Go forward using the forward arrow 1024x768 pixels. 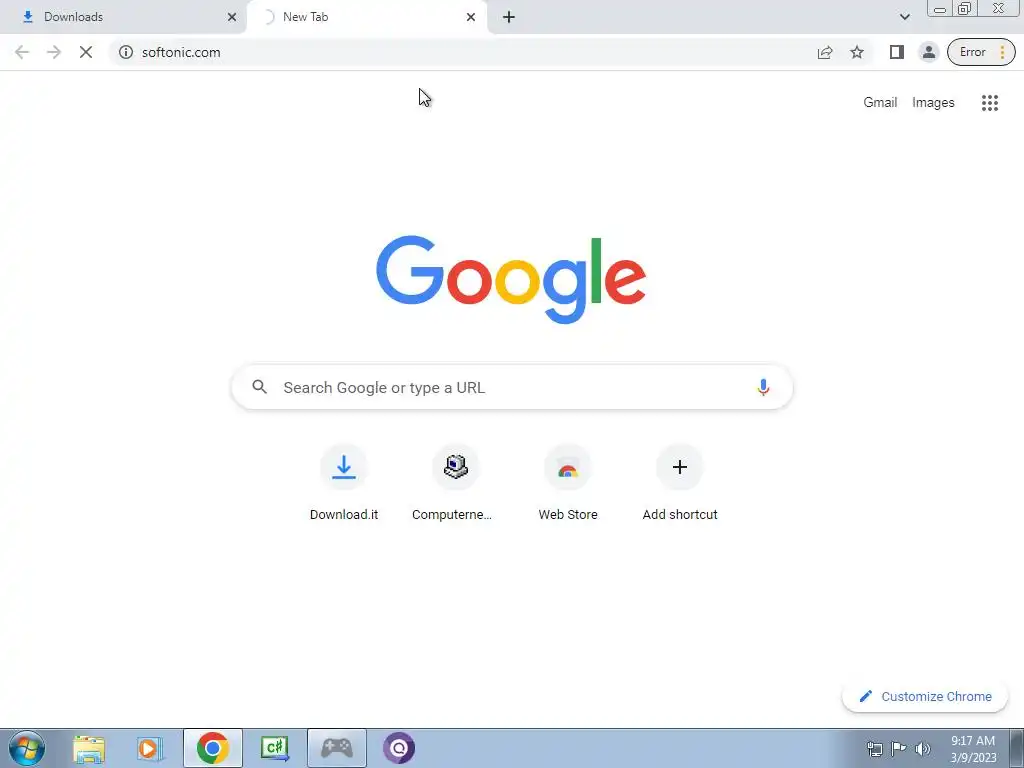pos(54,52)
